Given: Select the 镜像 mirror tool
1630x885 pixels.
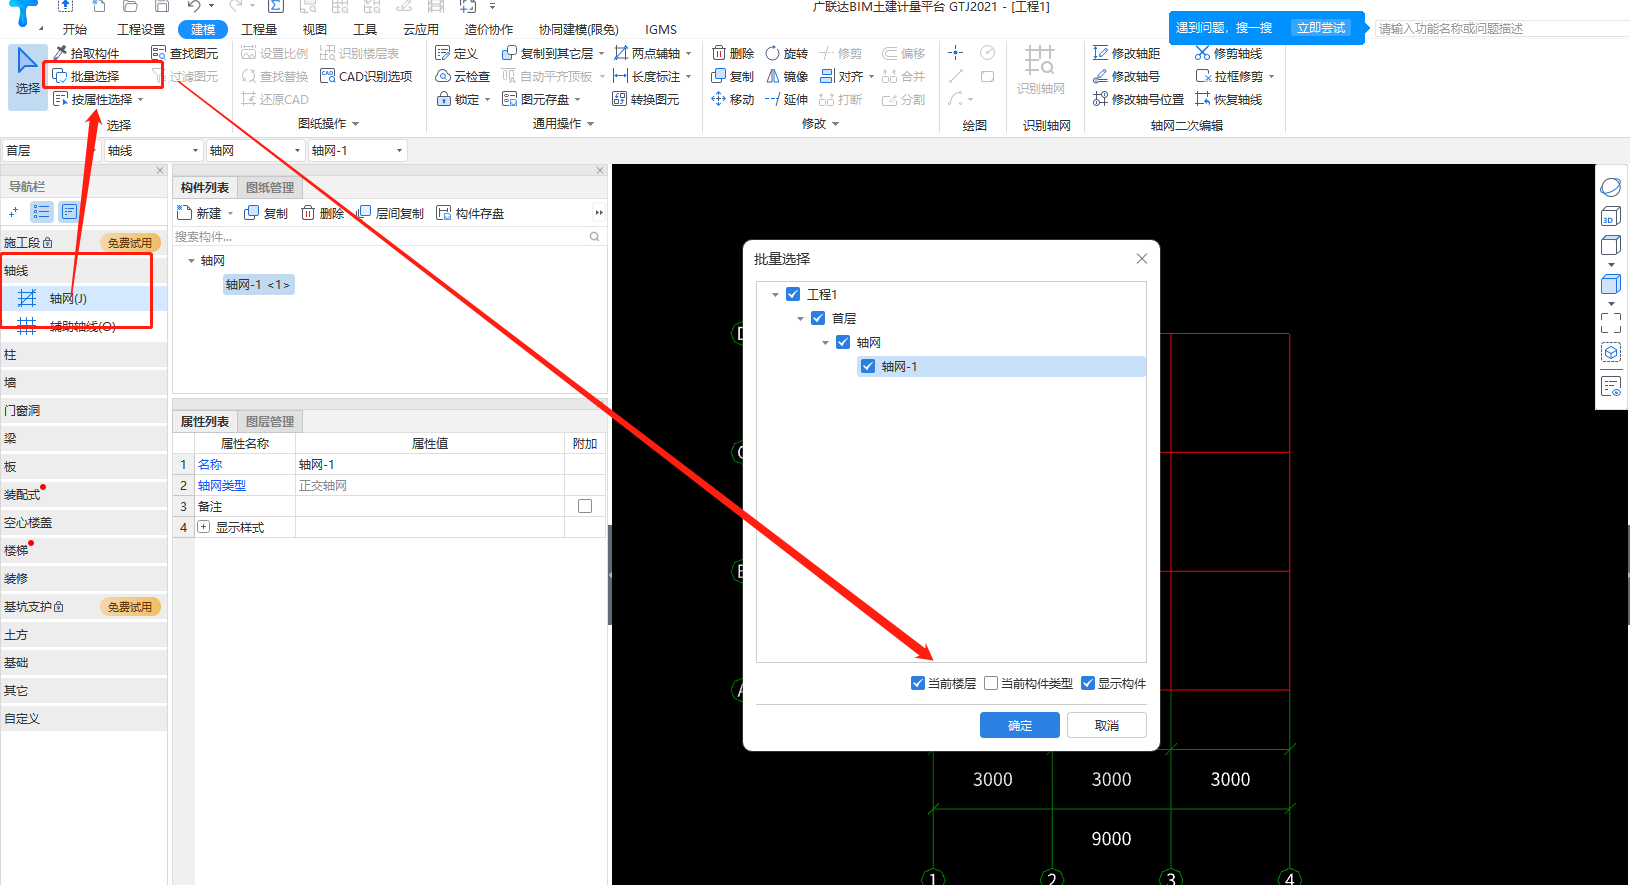Looking at the screenshot, I should pyautogui.click(x=787, y=76).
